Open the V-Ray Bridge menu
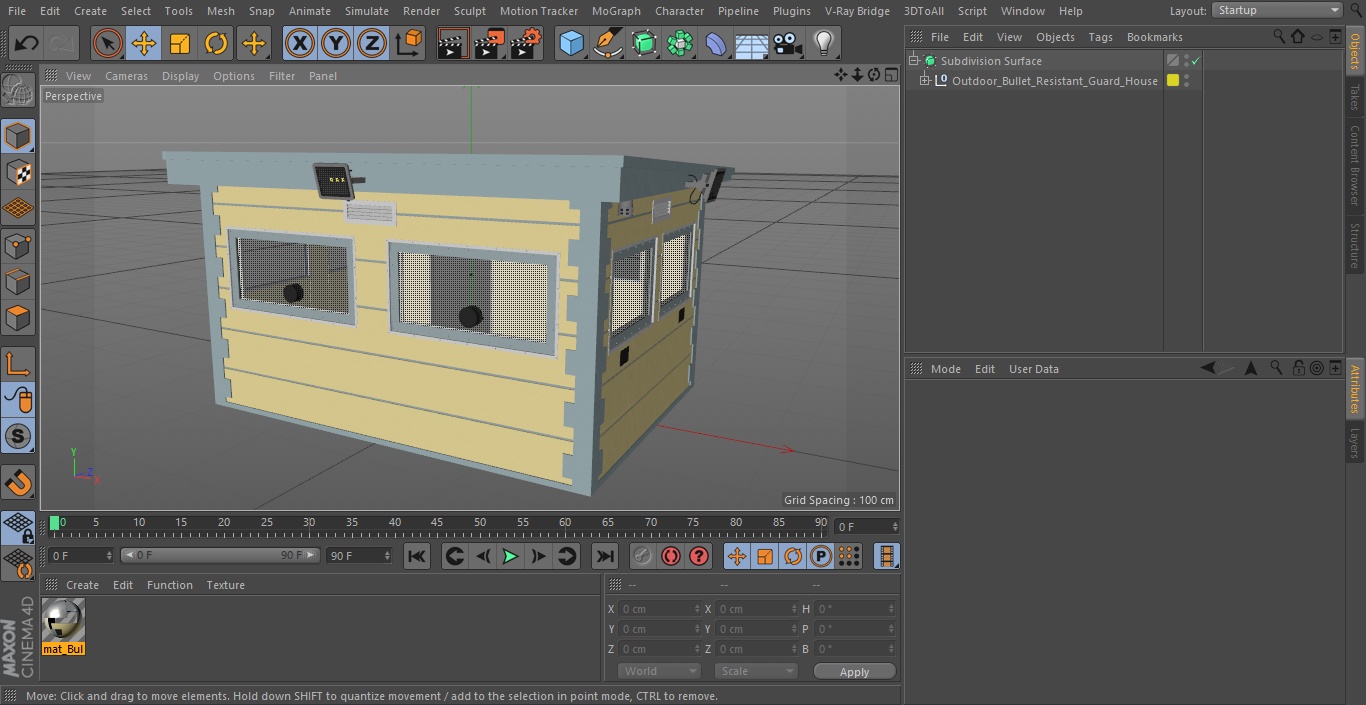The height and width of the screenshot is (705, 1366). (857, 11)
